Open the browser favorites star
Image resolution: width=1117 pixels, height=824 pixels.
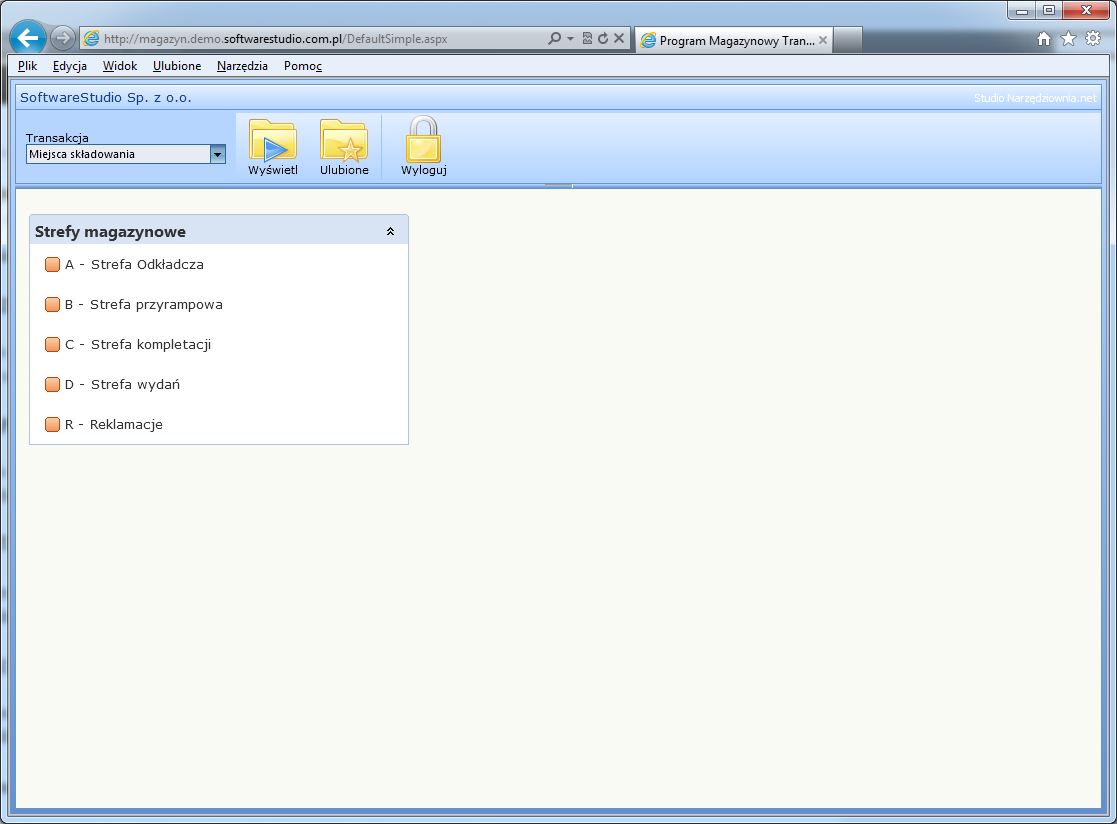pyautogui.click(x=1068, y=39)
